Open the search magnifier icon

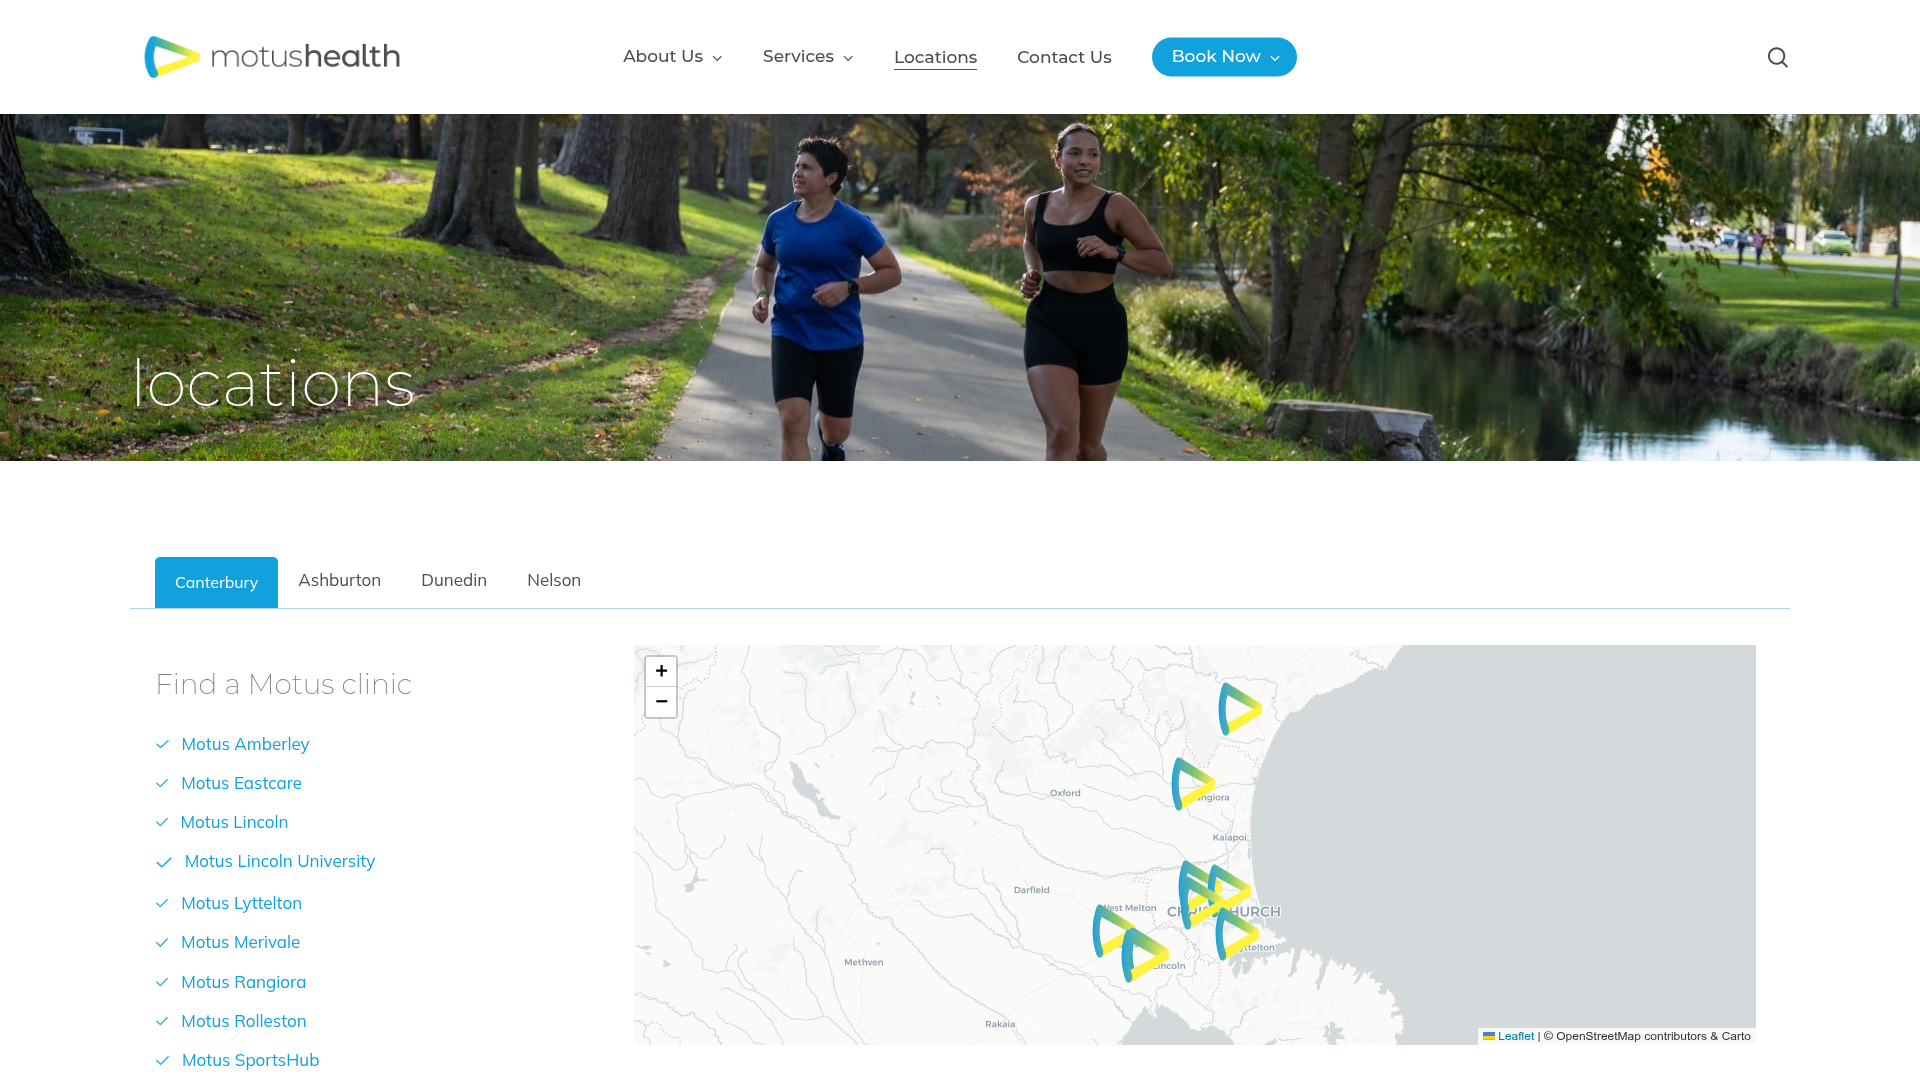coord(1777,57)
